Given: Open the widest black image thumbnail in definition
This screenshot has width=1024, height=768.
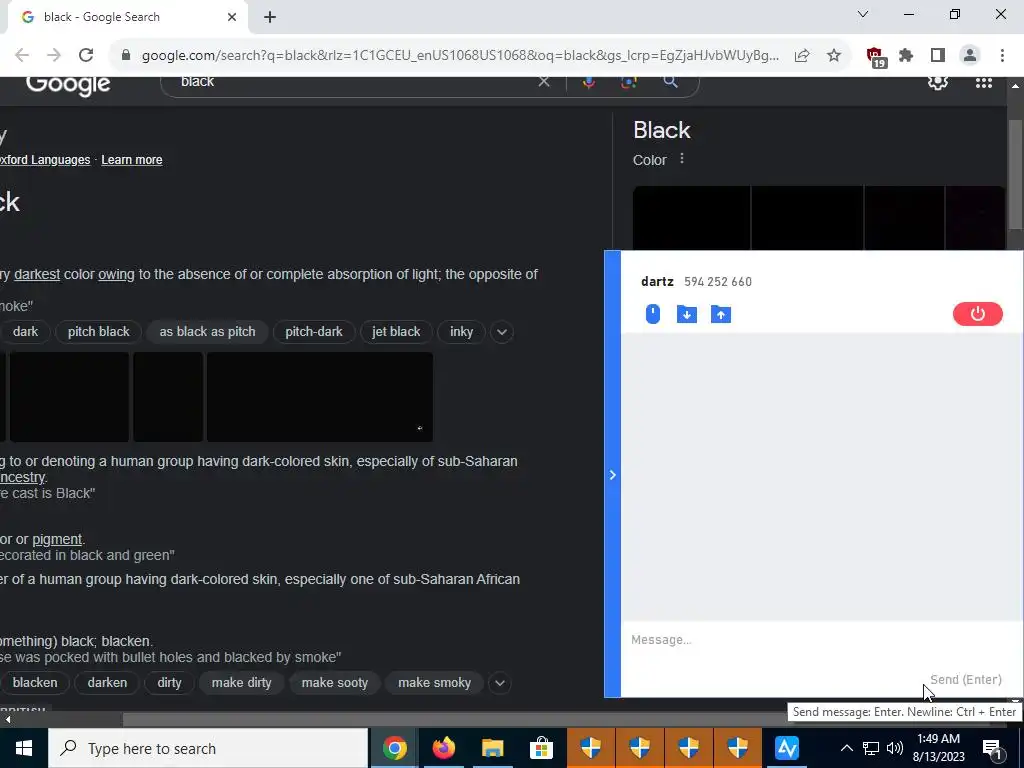Looking at the screenshot, I should (320, 397).
